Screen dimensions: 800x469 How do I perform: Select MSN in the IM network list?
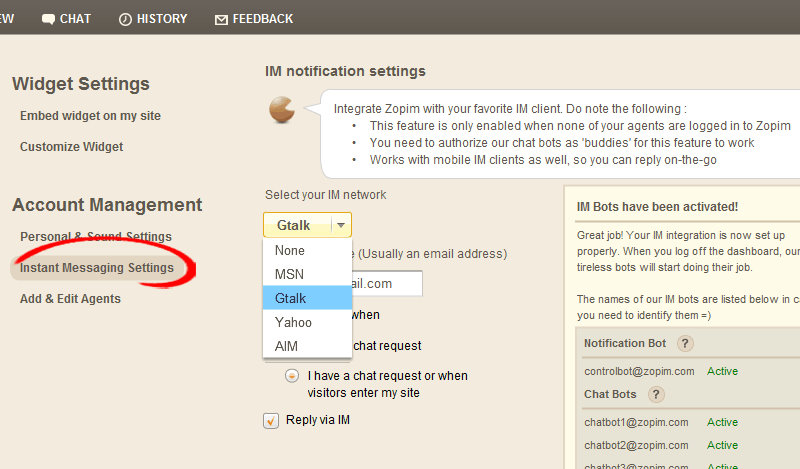307,275
